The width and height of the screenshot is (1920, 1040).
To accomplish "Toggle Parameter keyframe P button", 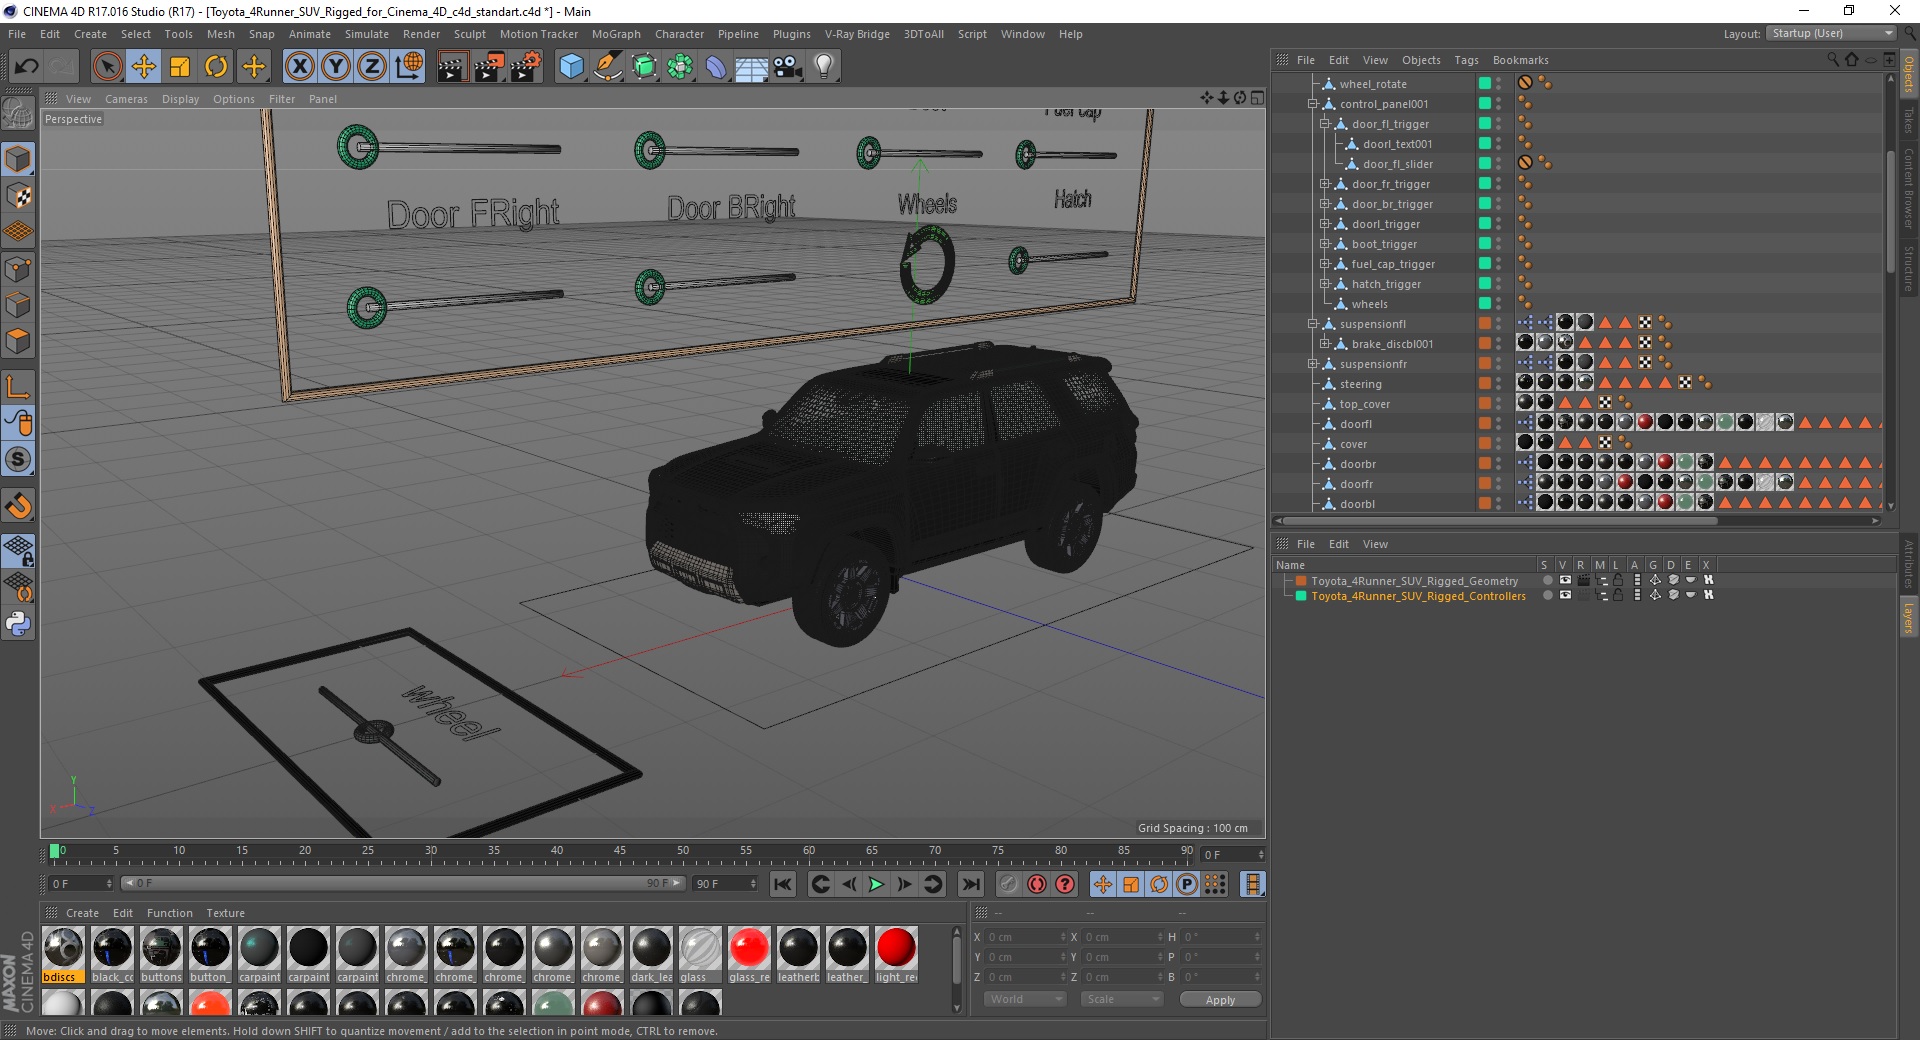I will coord(1187,884).
